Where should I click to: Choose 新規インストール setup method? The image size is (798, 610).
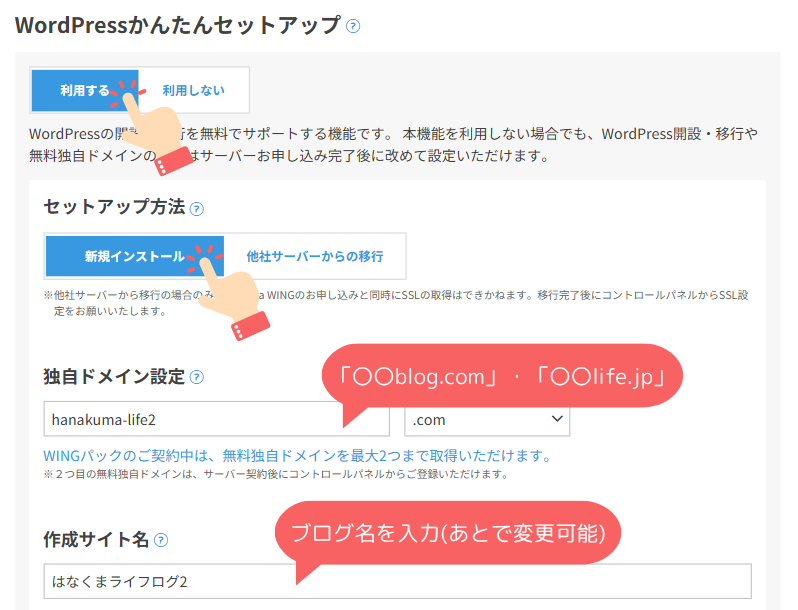135,256
